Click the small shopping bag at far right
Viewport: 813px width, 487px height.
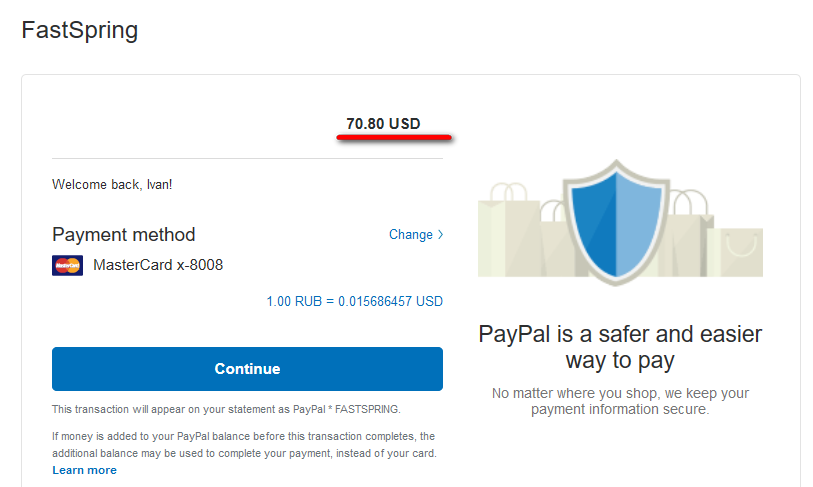point(739,252)
